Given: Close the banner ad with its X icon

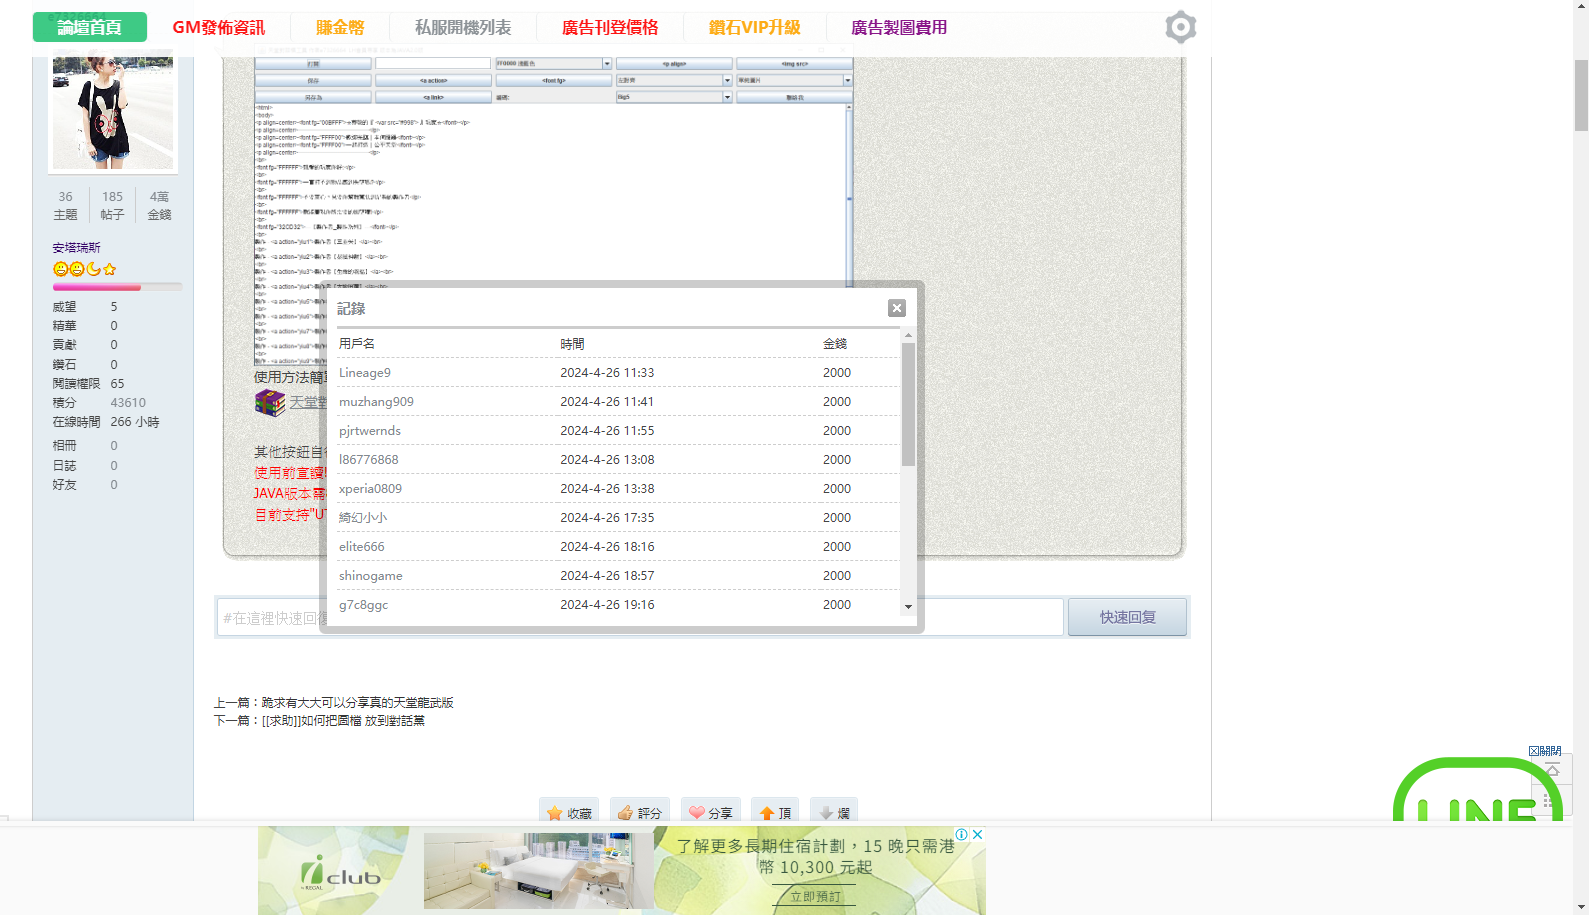Looking at the screenshot, I should pyautogui.click(x=978, y=834).
